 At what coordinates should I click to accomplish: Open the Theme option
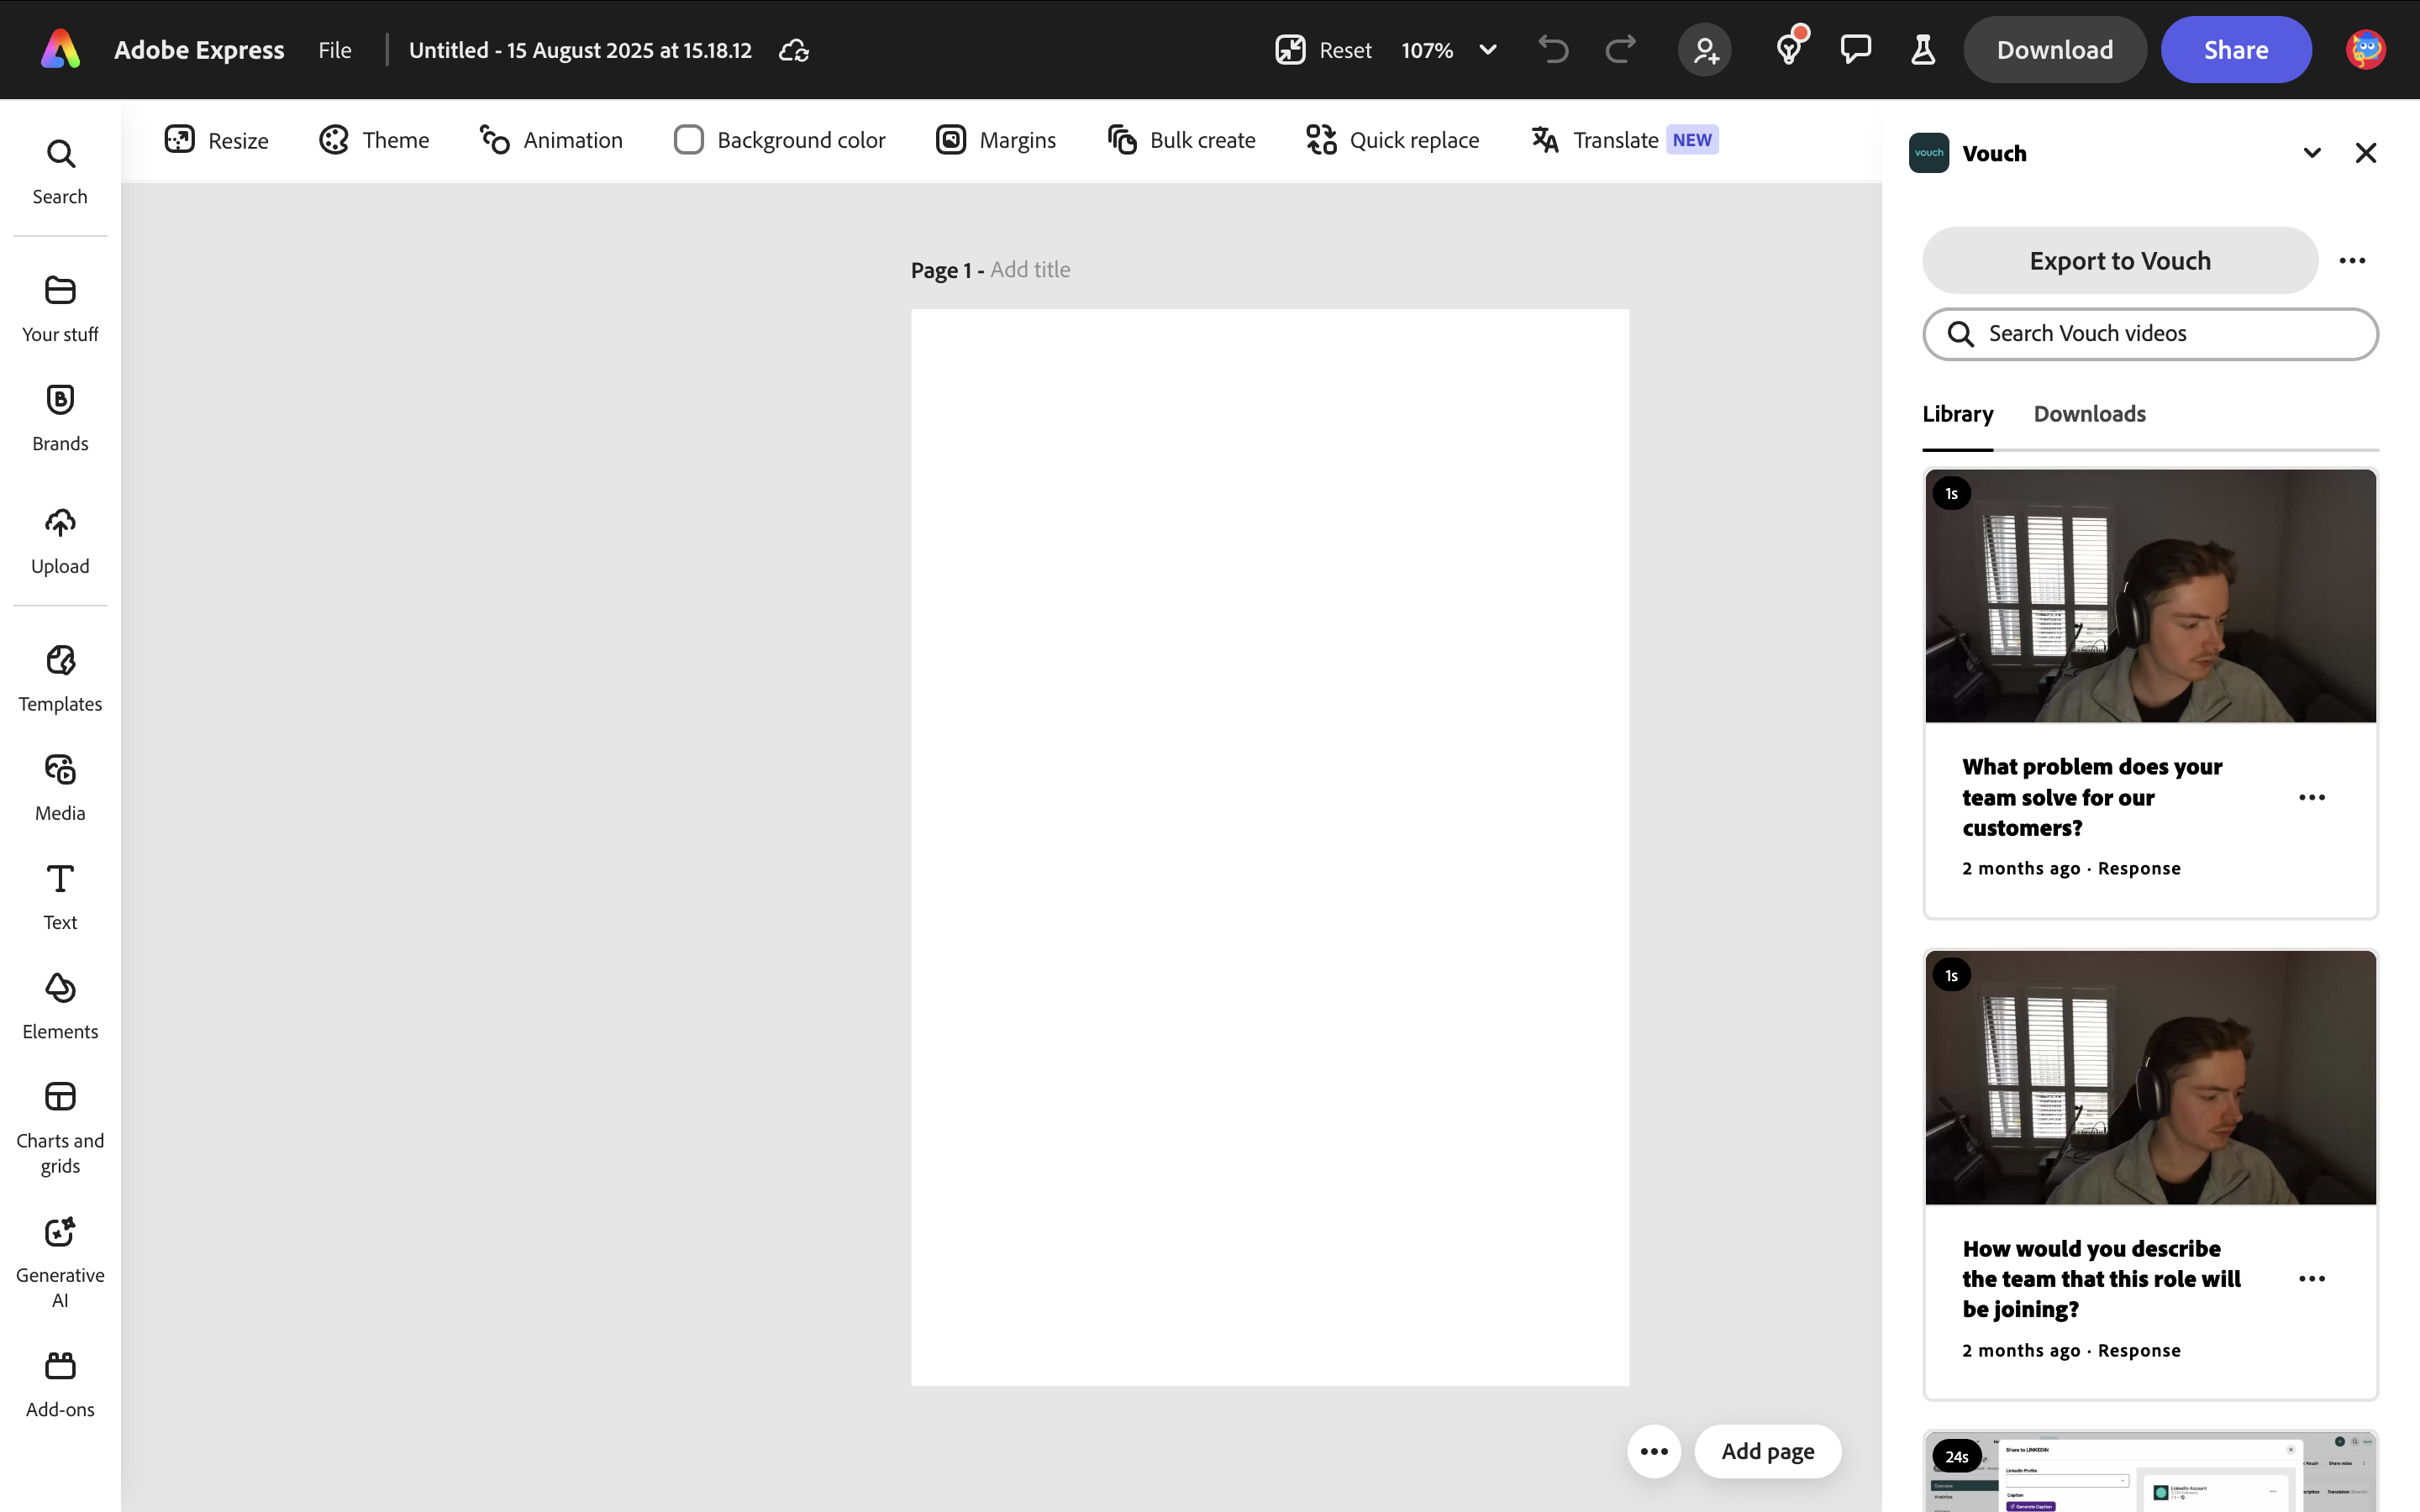[374, 140]
